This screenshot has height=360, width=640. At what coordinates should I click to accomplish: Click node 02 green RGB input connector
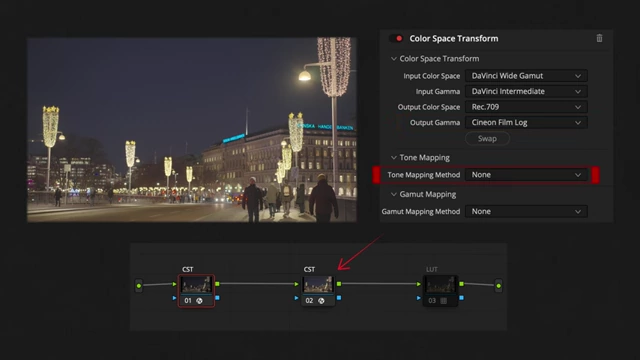(x=296, y=284)
